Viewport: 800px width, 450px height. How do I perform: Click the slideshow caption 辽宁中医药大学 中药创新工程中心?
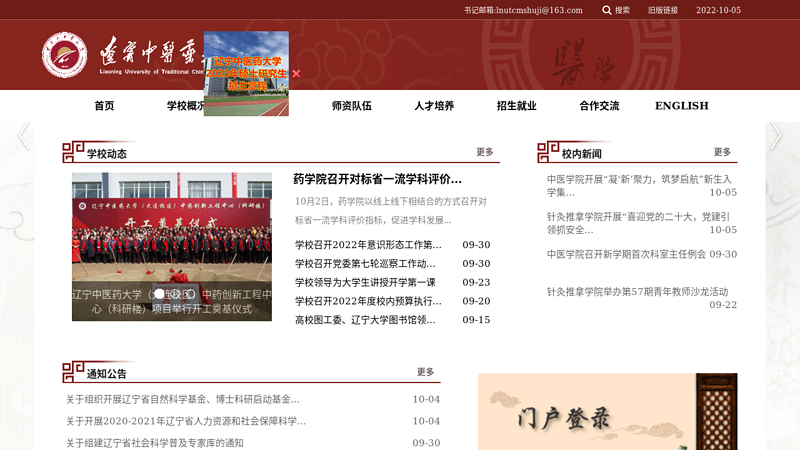click(x=171, y=302)
